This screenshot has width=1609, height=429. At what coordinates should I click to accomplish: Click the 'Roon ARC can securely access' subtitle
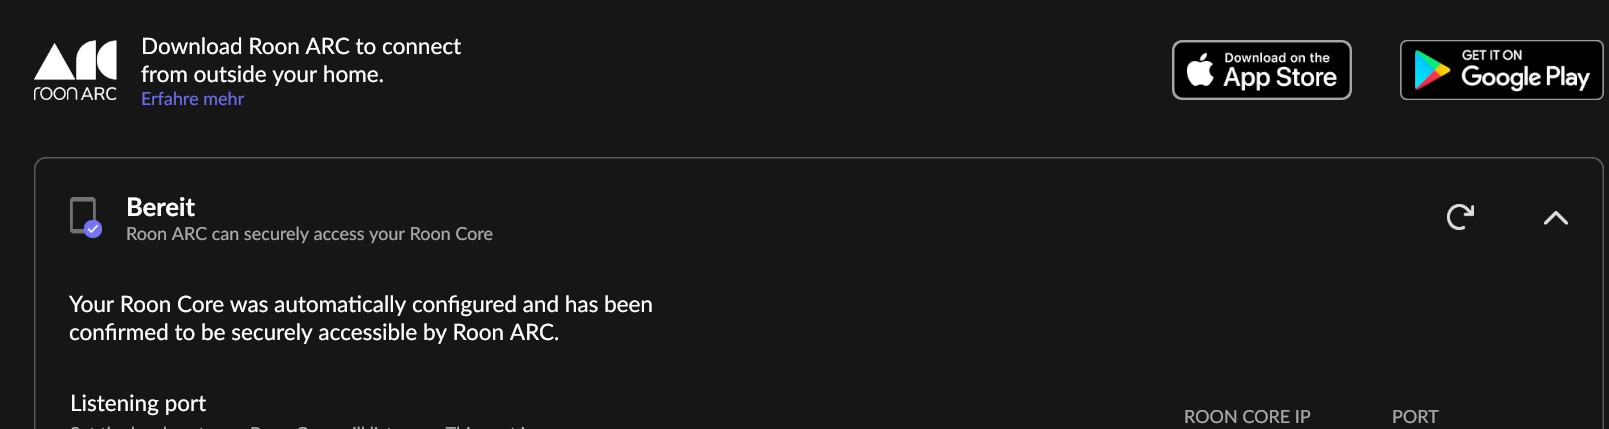click(x=309, y=234)
